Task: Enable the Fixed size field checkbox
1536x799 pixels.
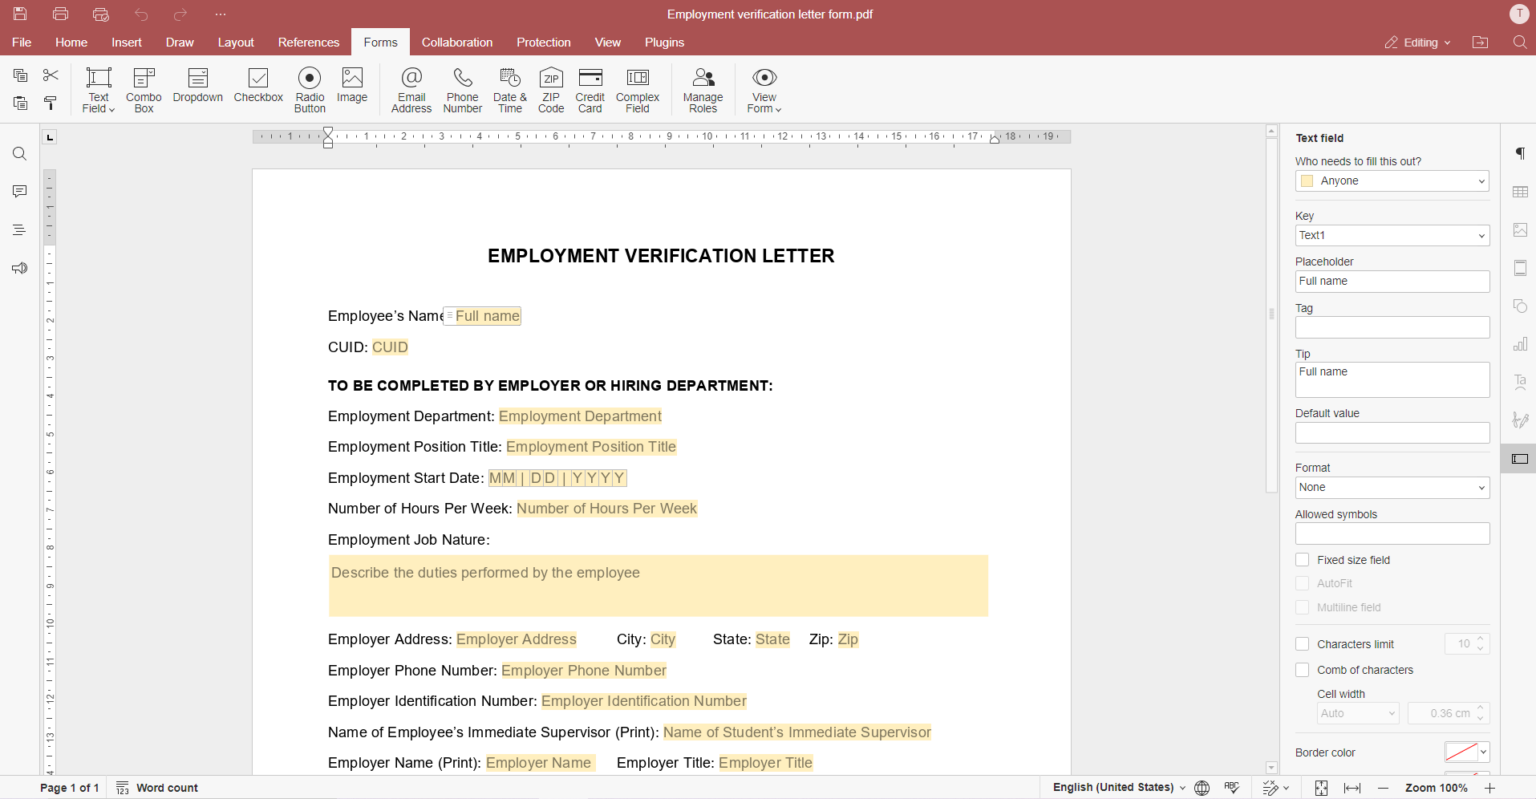Action: pyautogui.click(x=1302, y=560)
